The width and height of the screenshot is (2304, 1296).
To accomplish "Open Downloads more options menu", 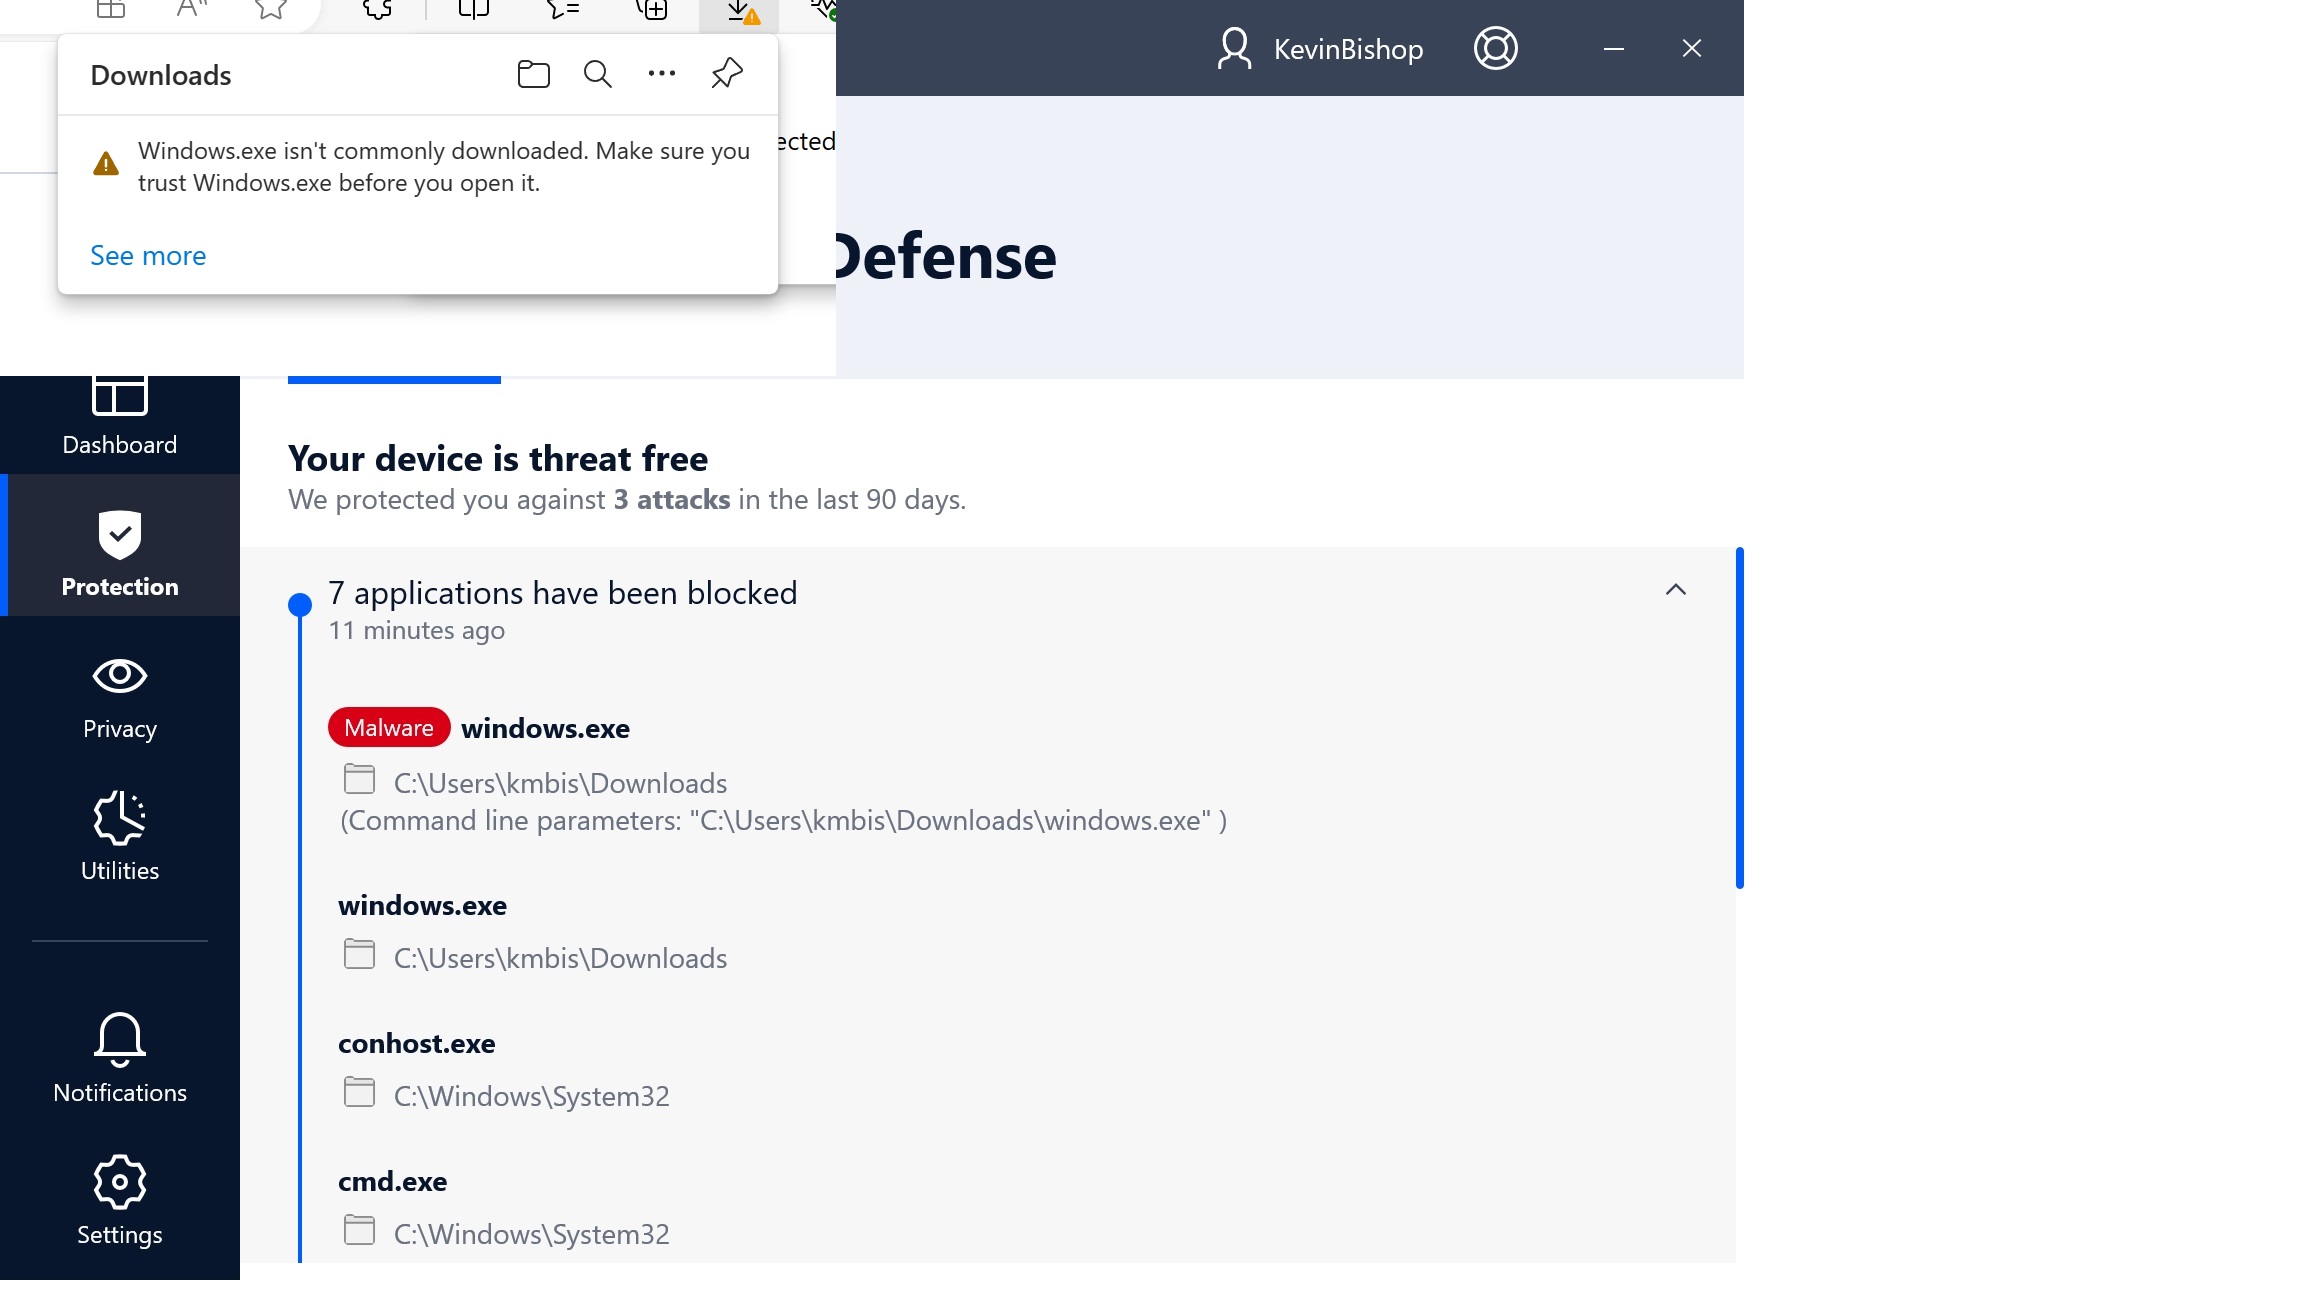I will pyautogui.click(x=662, y=74).
